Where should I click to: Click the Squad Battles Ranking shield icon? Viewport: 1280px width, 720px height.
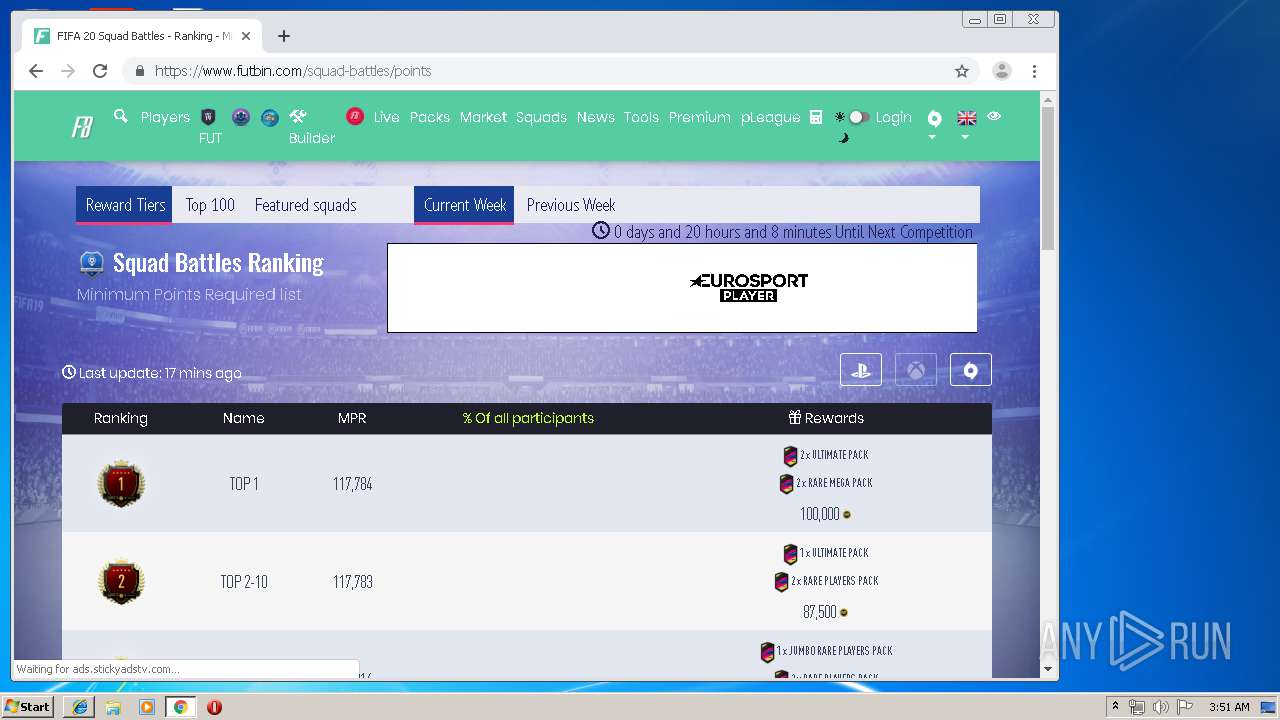(91, 263)
